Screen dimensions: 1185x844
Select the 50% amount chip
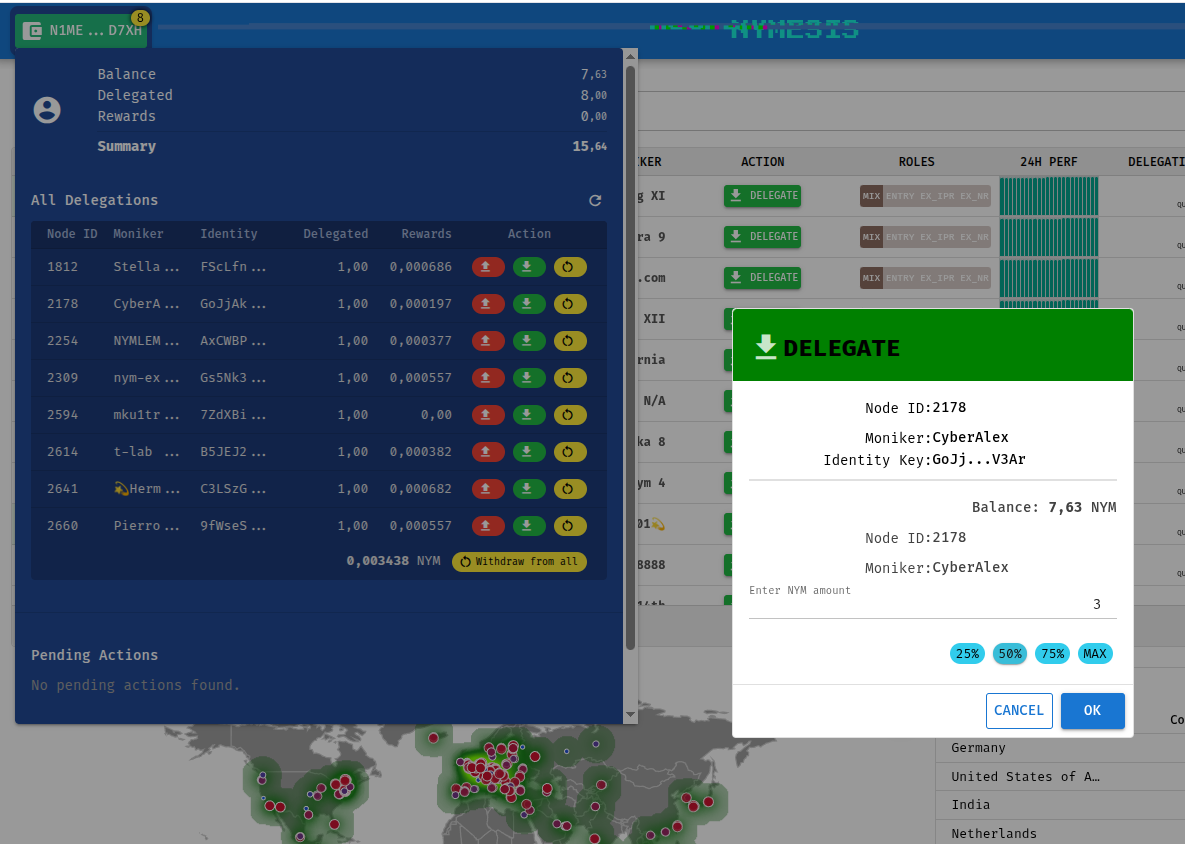click(x=1010, y=654)
